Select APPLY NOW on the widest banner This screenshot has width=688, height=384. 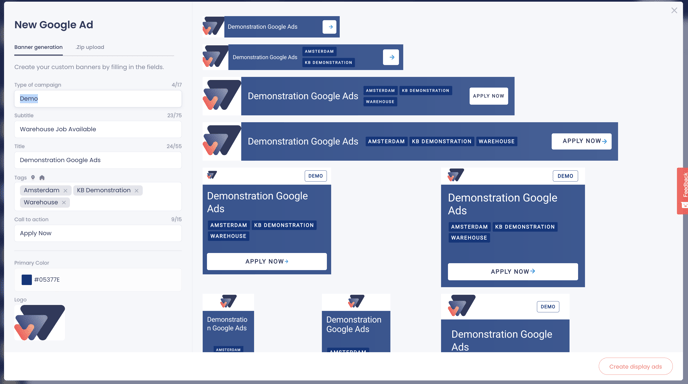tap(581, 141)
